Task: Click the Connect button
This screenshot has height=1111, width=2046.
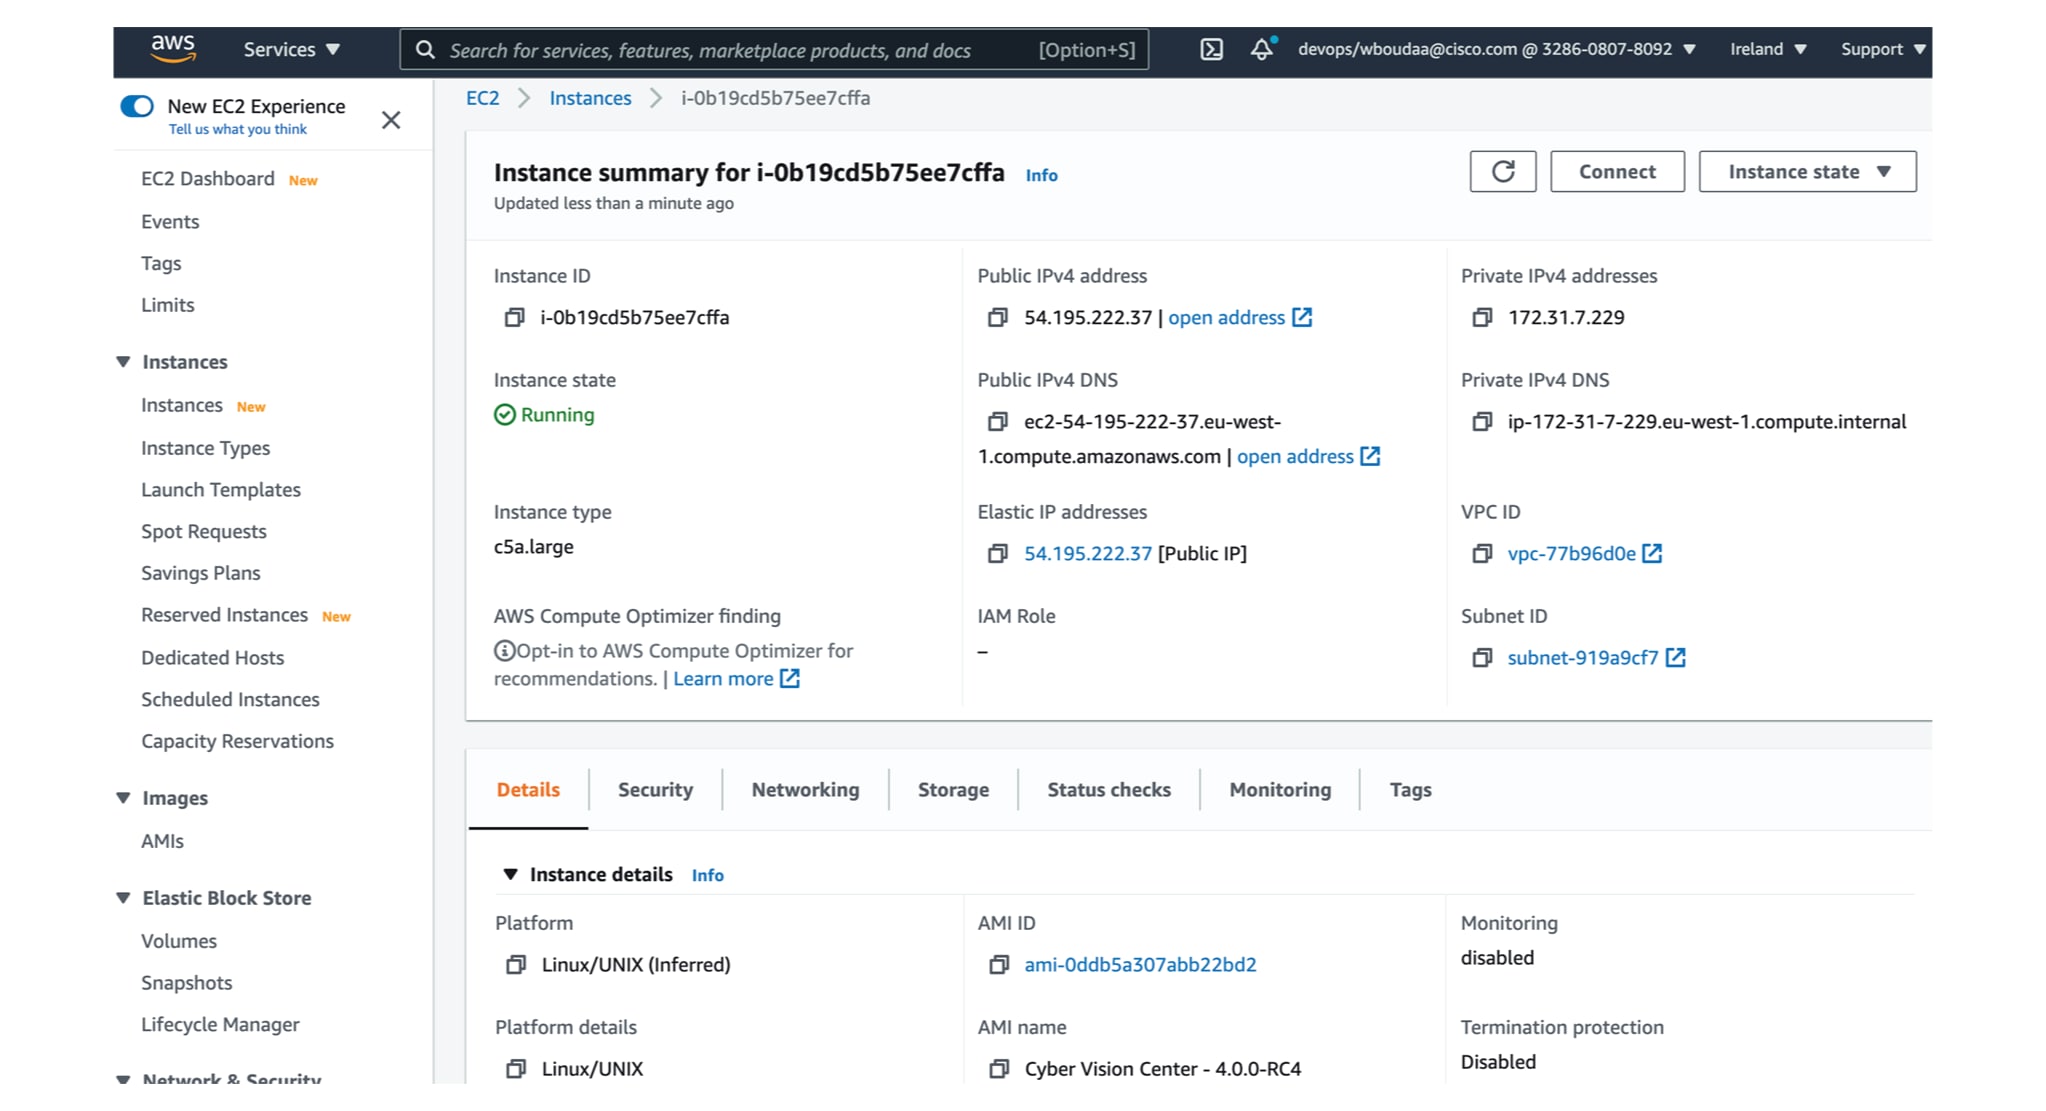Action: 1617,171
